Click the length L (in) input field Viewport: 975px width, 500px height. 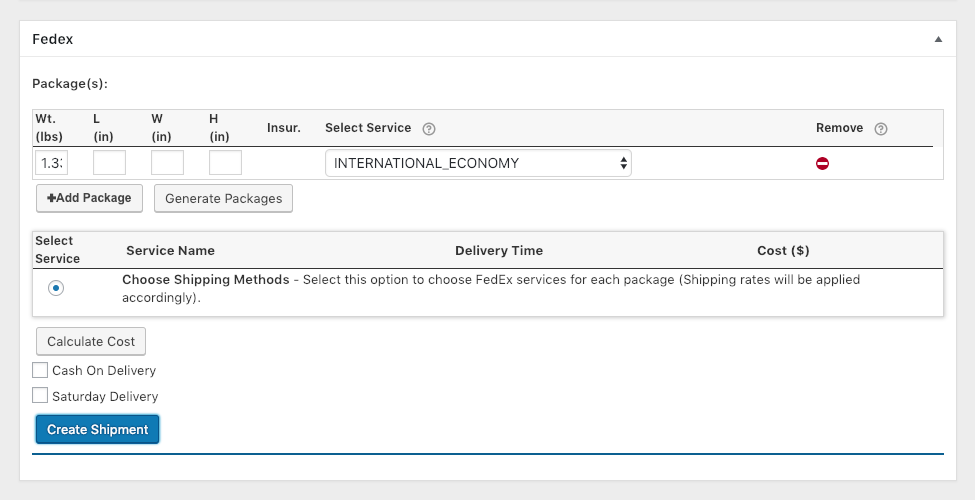pos(109,163)
